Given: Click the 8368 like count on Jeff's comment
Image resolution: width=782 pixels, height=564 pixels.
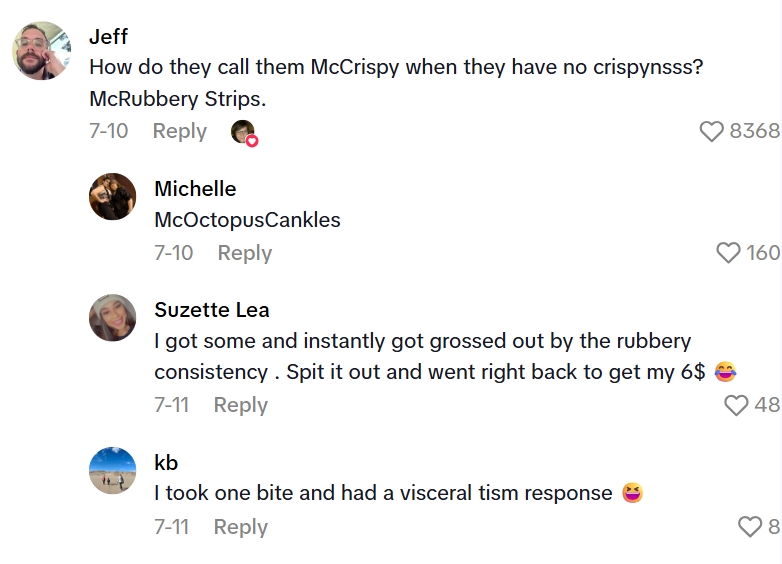Looking at the screenshot, I should tap(754, 131).
